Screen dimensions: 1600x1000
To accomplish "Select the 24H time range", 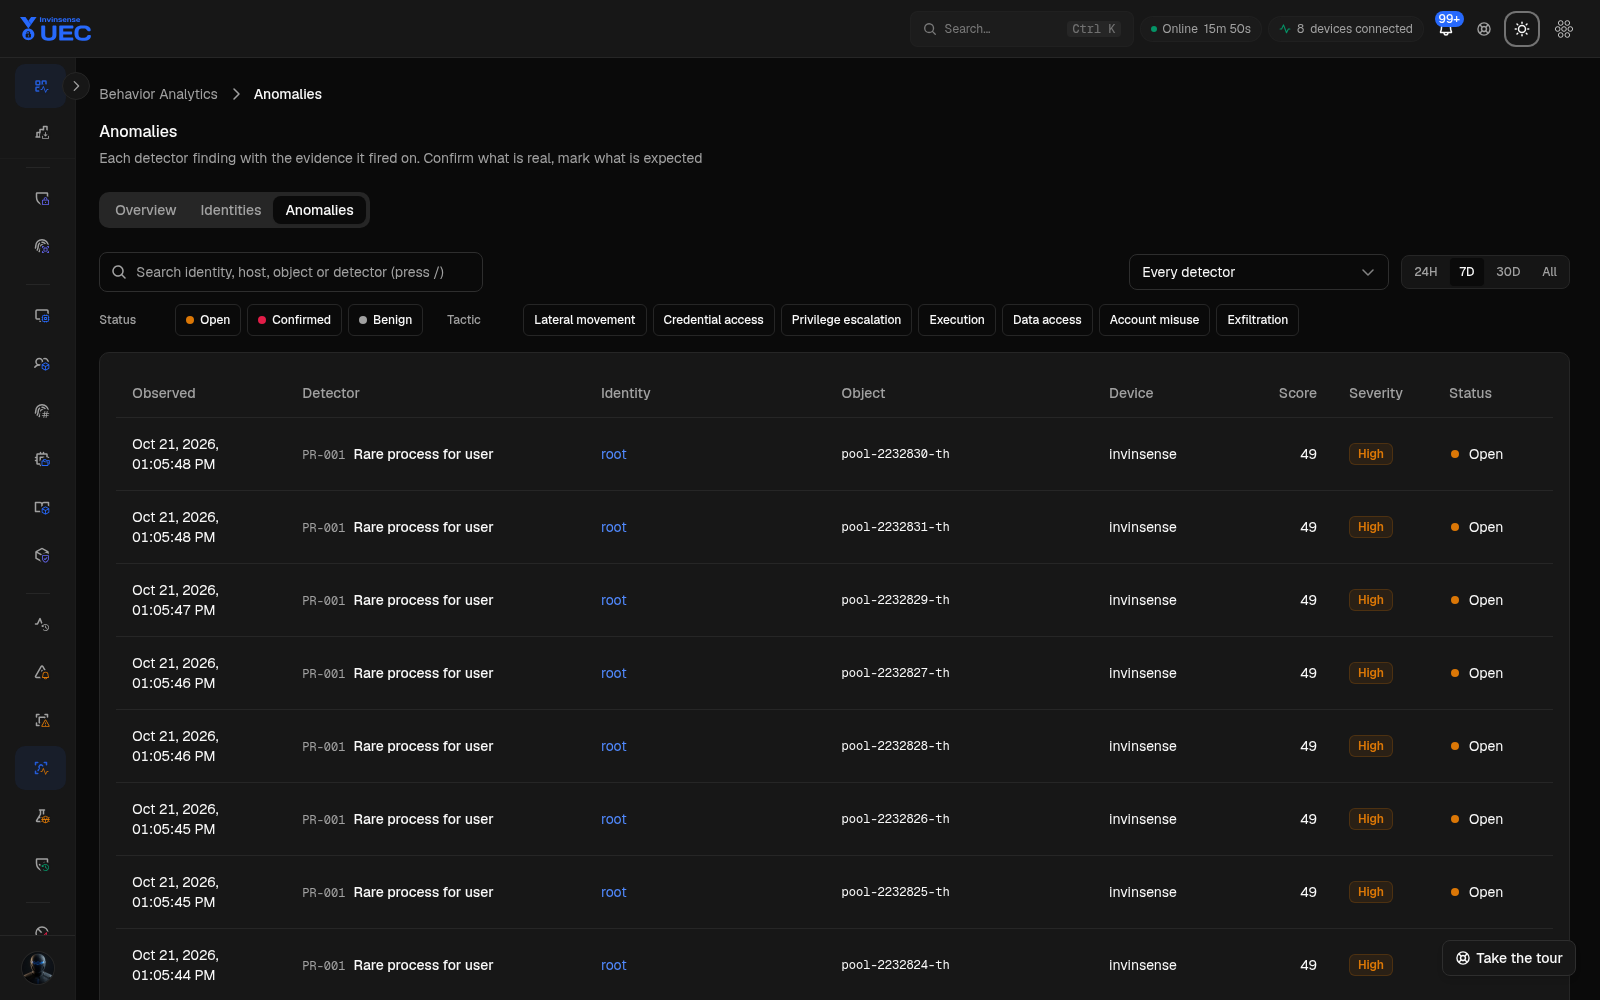I will coord(1426,272).
